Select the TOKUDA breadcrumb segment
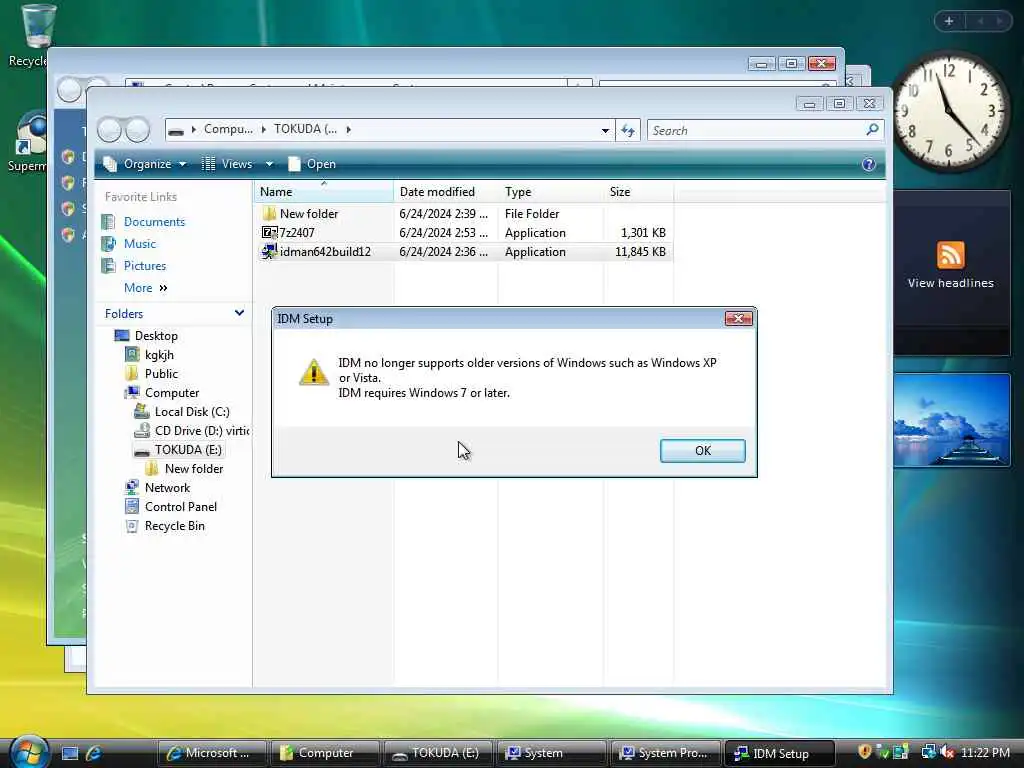The image size is (1024, 768). pyautogui.click(x=305, y=129)
